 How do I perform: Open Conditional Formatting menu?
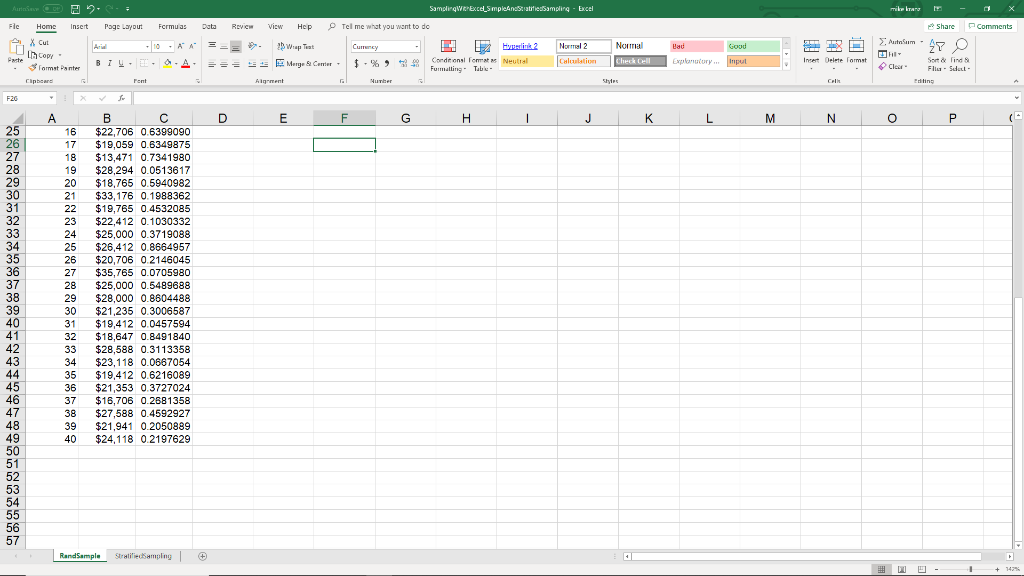tap(448, 55)
